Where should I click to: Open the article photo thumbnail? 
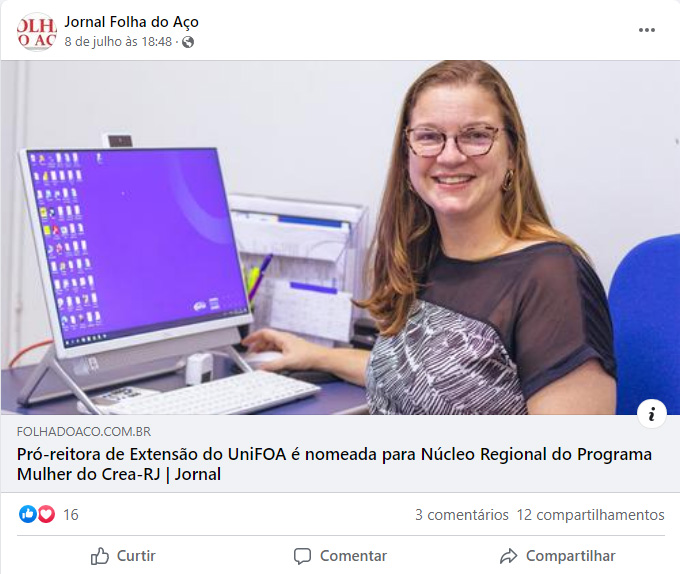[x=340, y=237]
